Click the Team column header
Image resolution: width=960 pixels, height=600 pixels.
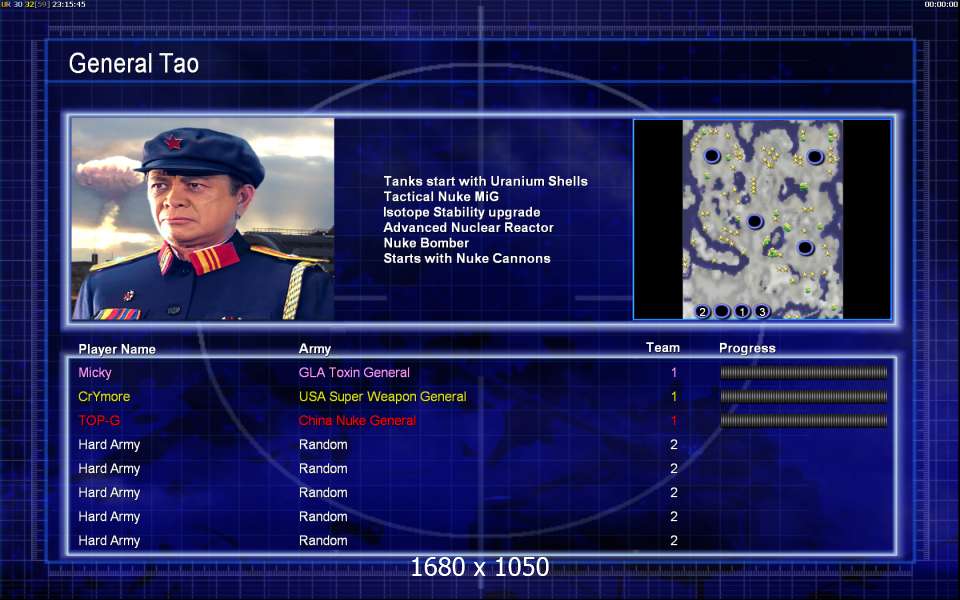click(662, 348)
